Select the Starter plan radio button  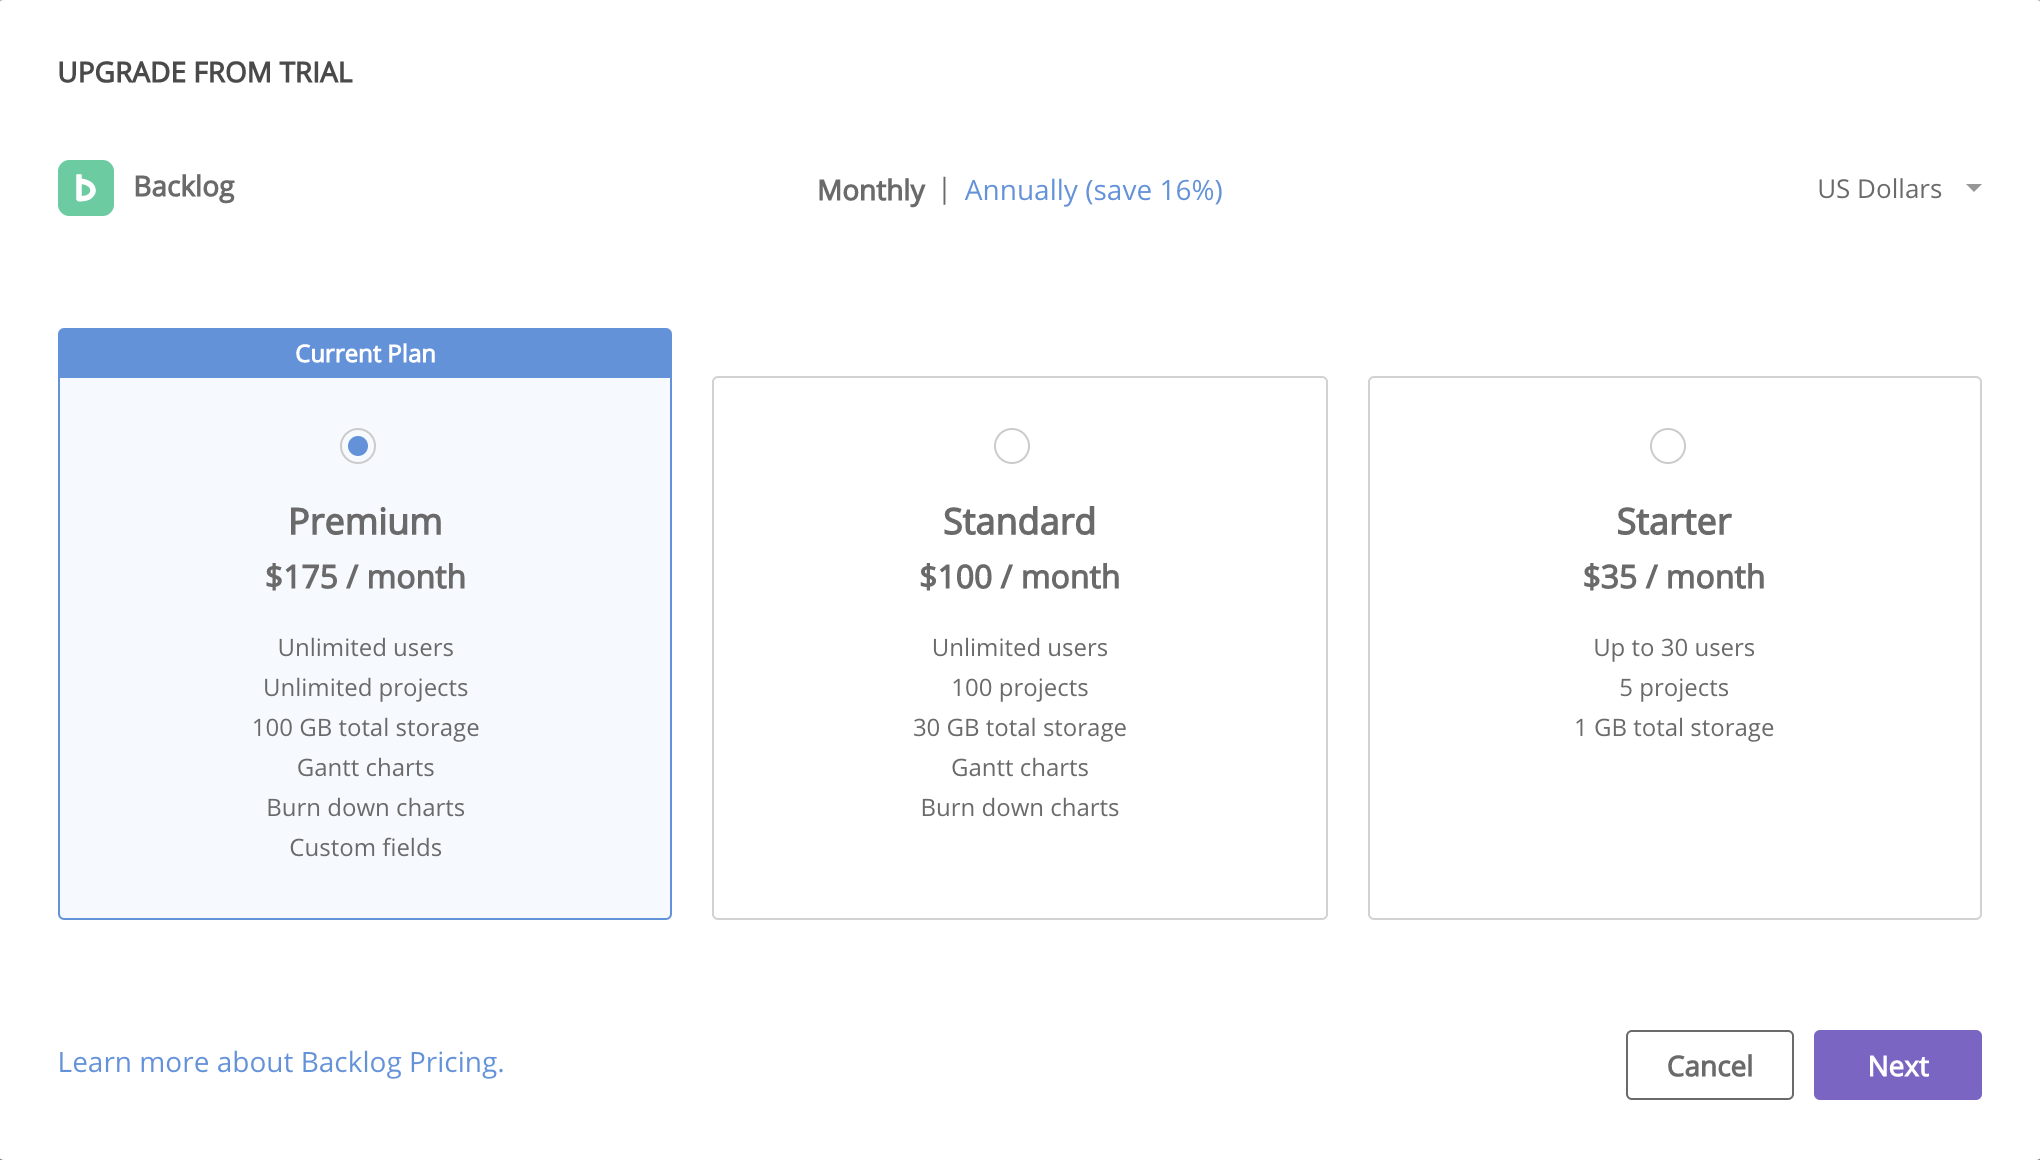(x=1668, y=446)
